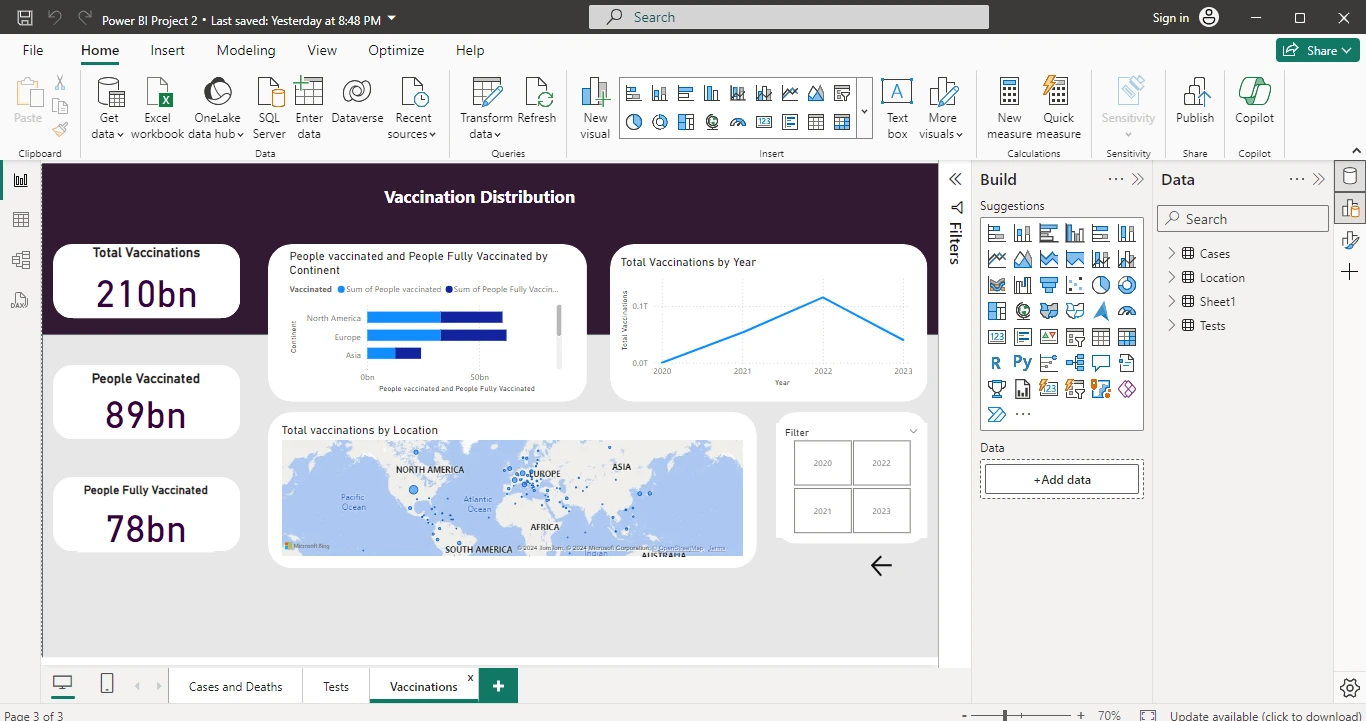Add a Text box to the report
The height and width of the screenshot is (721, 1366).
[x=897, y=108]
